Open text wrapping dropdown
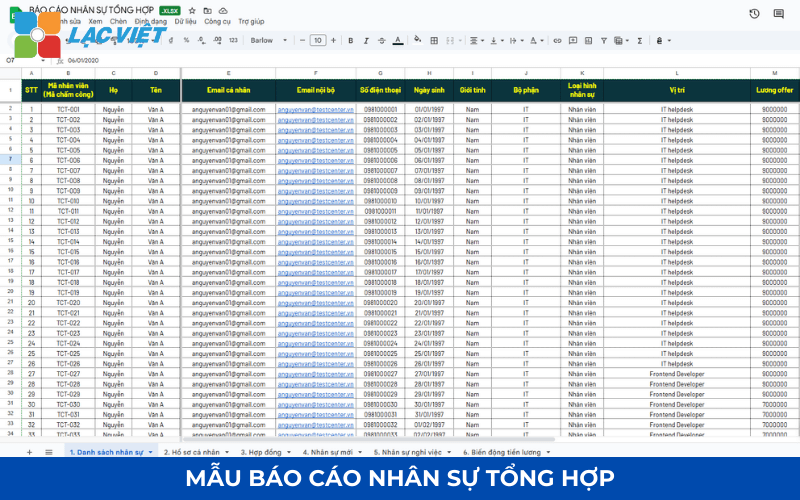The width and height of the screenshot is (800, 500). (x=516, y=40)
